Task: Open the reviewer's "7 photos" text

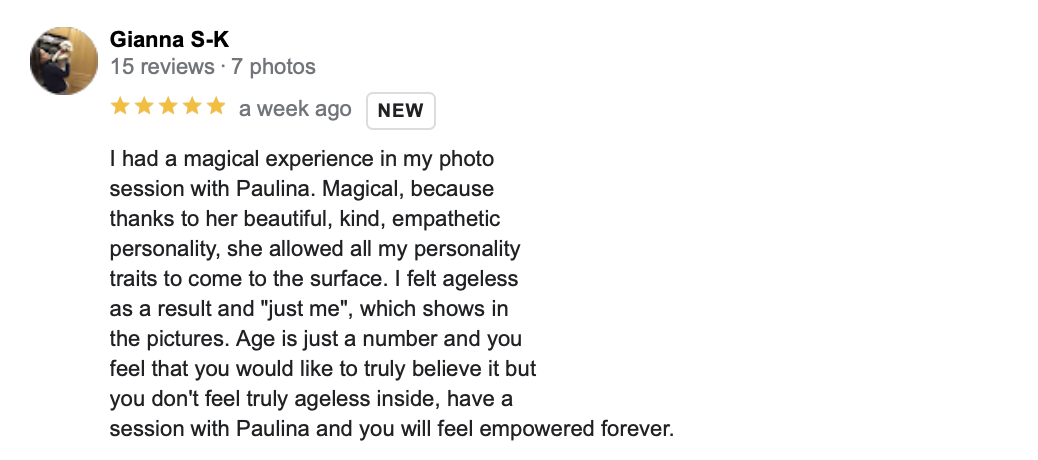Action: [x=273, y=68]
